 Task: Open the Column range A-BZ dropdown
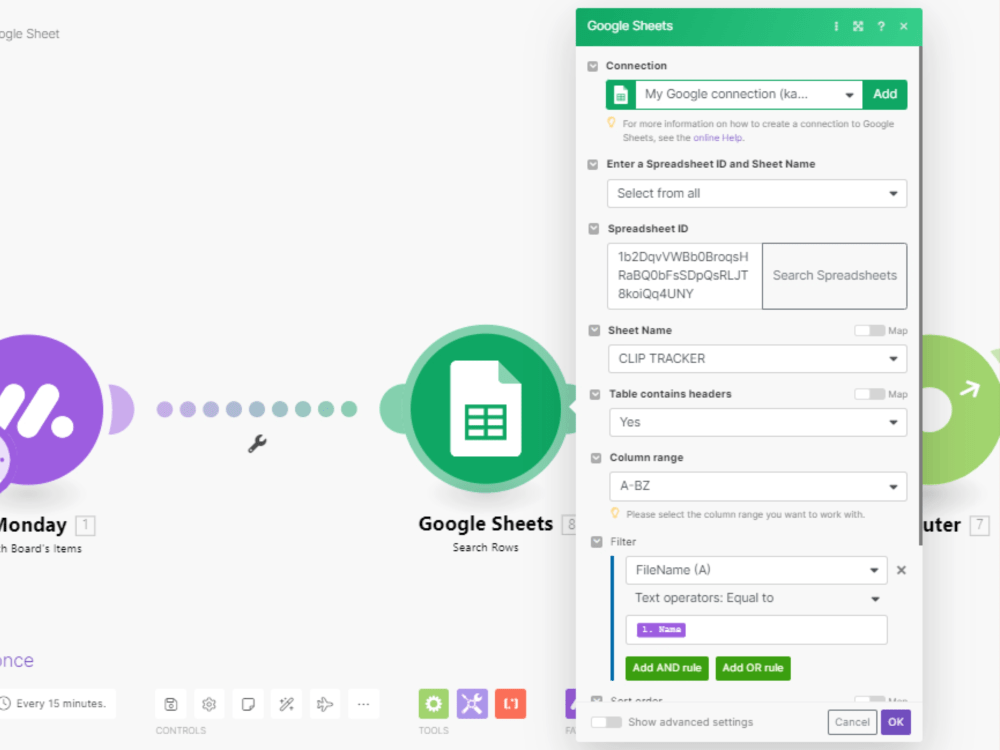point(895,486)
